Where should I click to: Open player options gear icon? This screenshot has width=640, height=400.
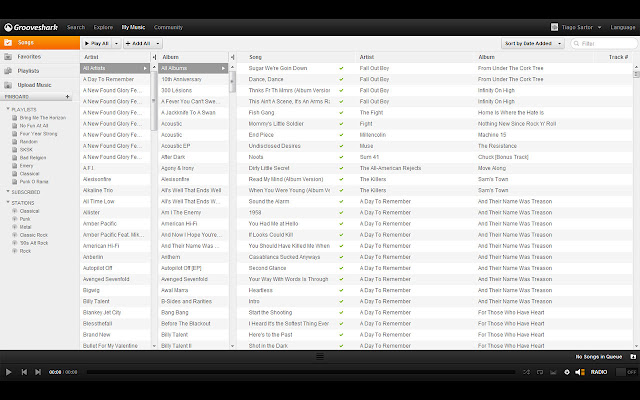(x=567, y=372)
